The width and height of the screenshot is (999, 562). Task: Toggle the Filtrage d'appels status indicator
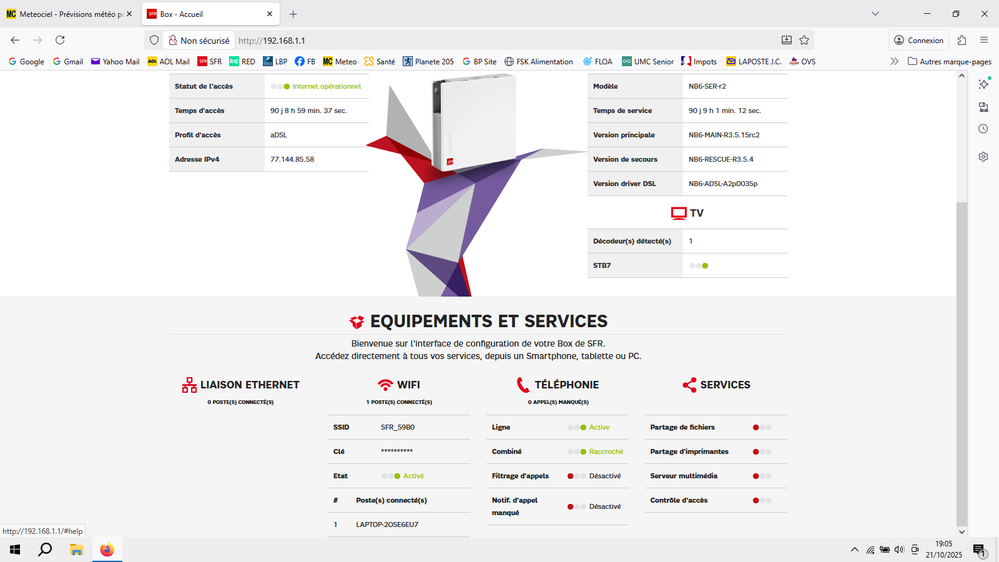(x=577, y=476)
